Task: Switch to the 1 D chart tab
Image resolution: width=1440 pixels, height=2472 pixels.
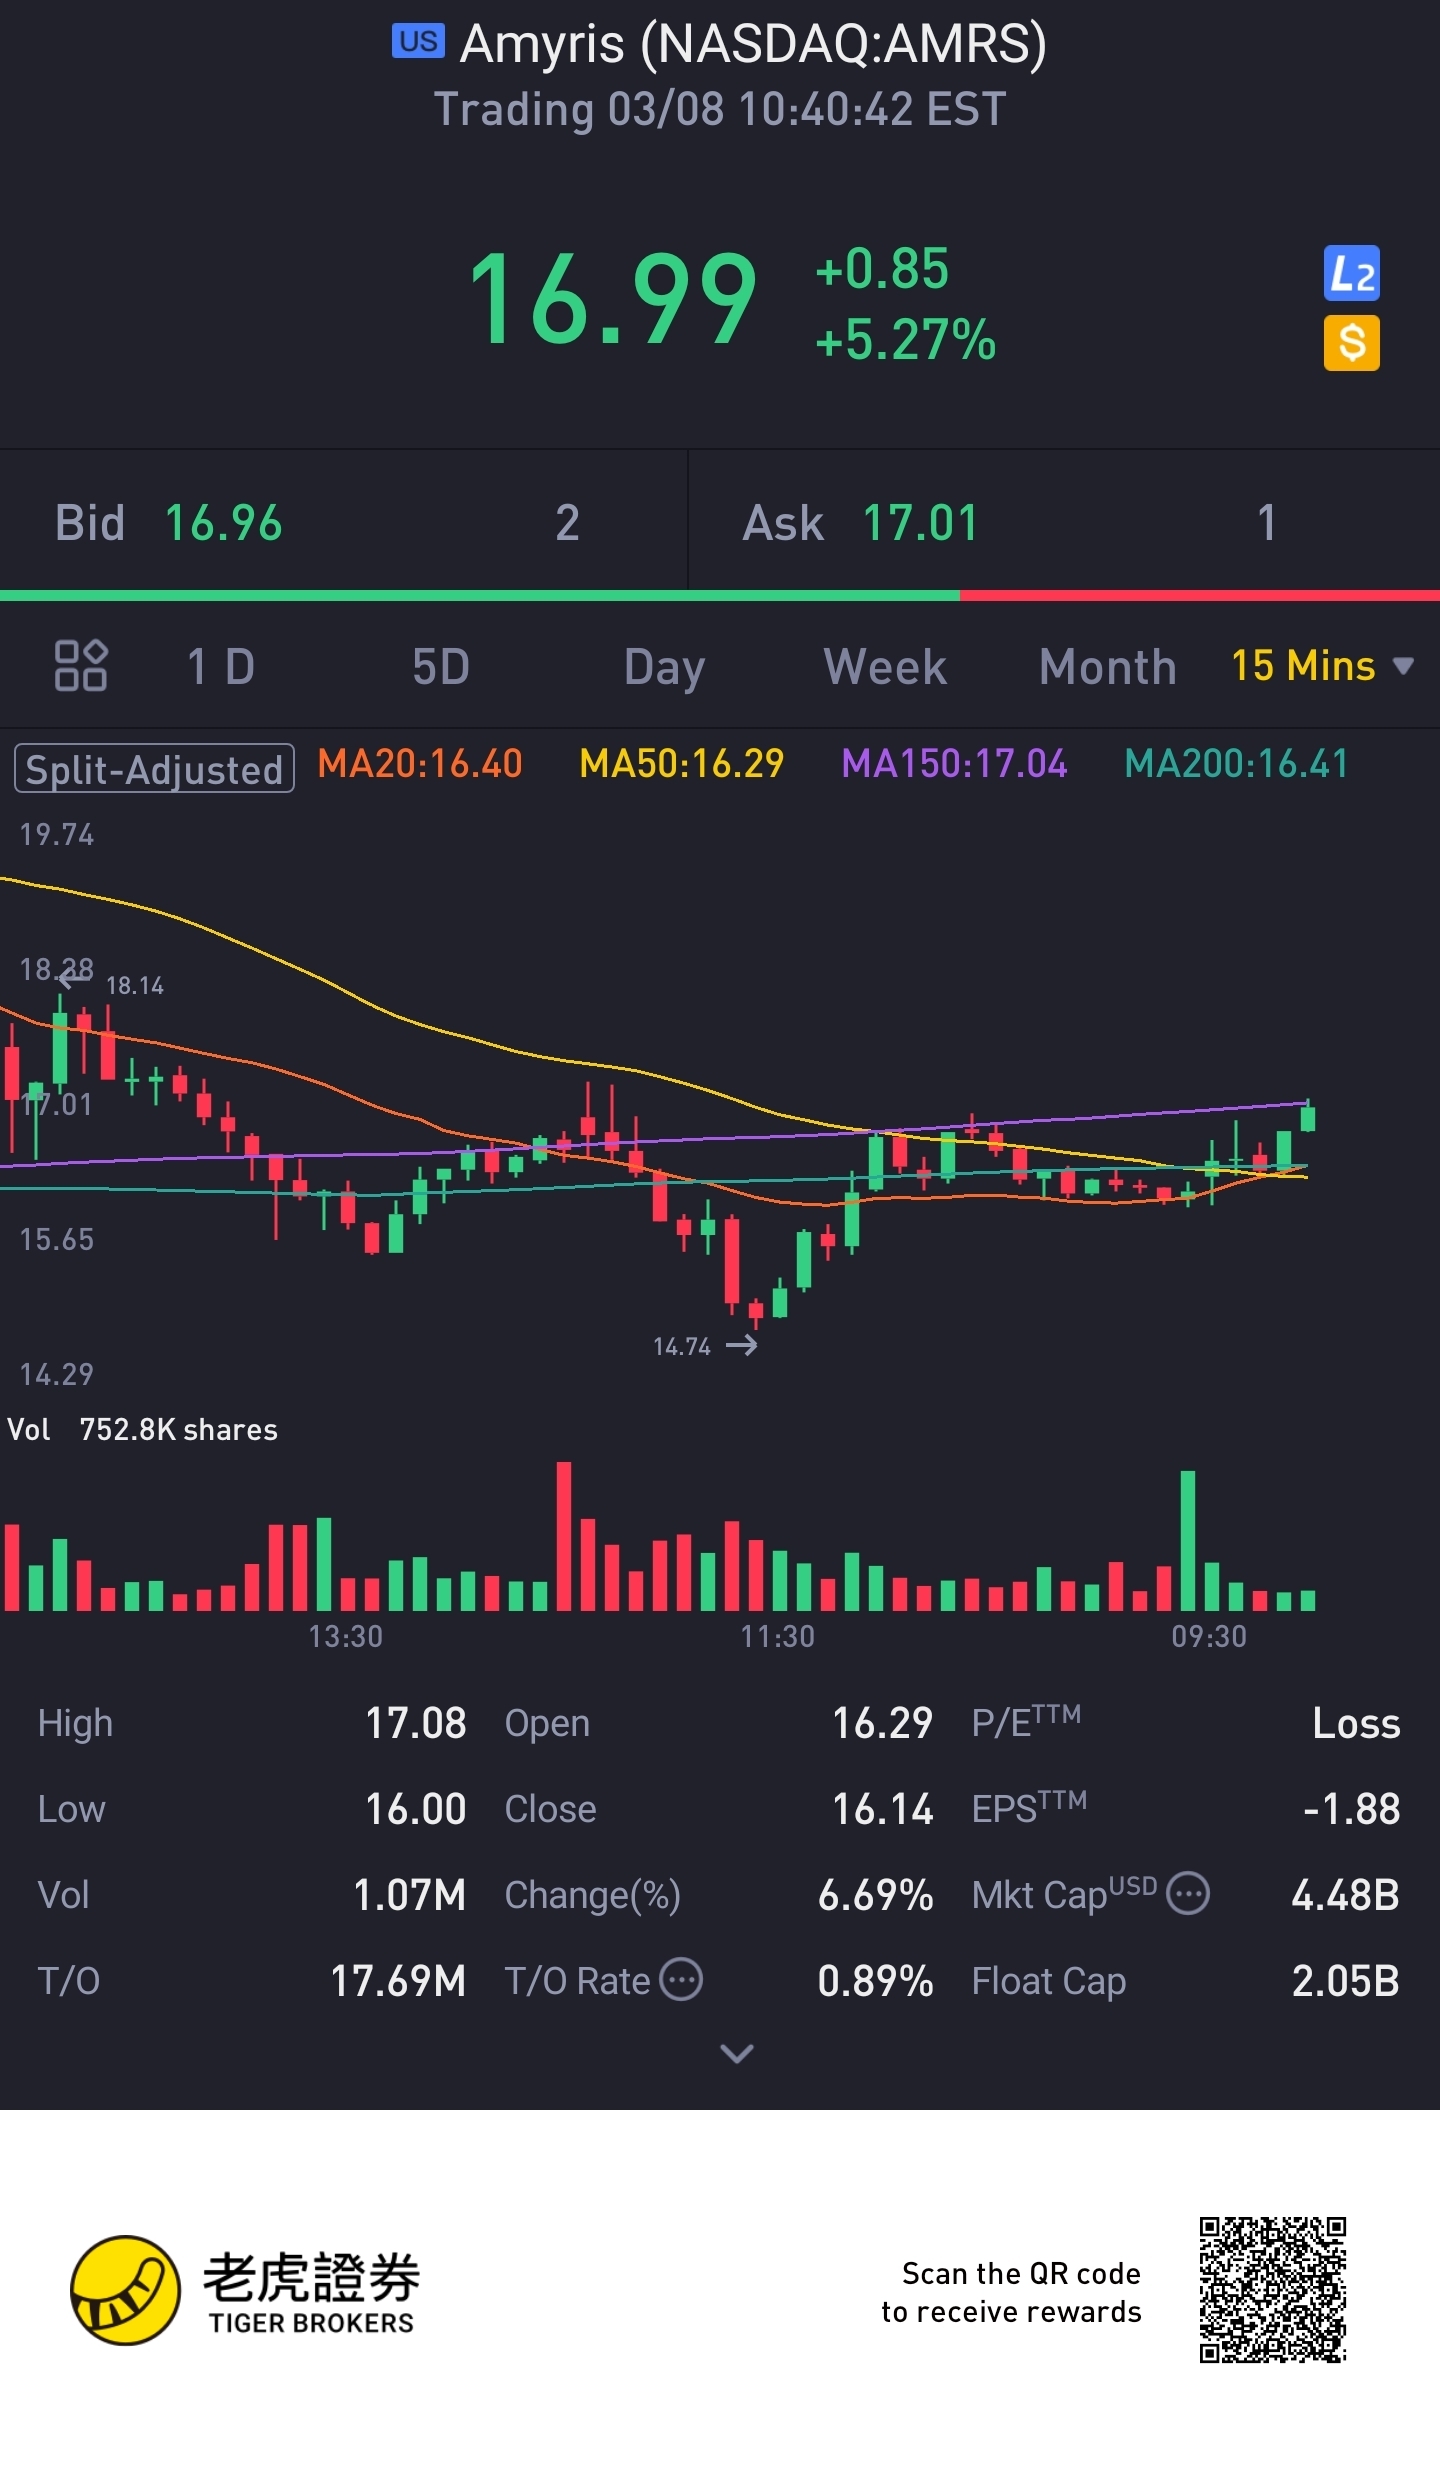Action: click(x=221, y=667)
